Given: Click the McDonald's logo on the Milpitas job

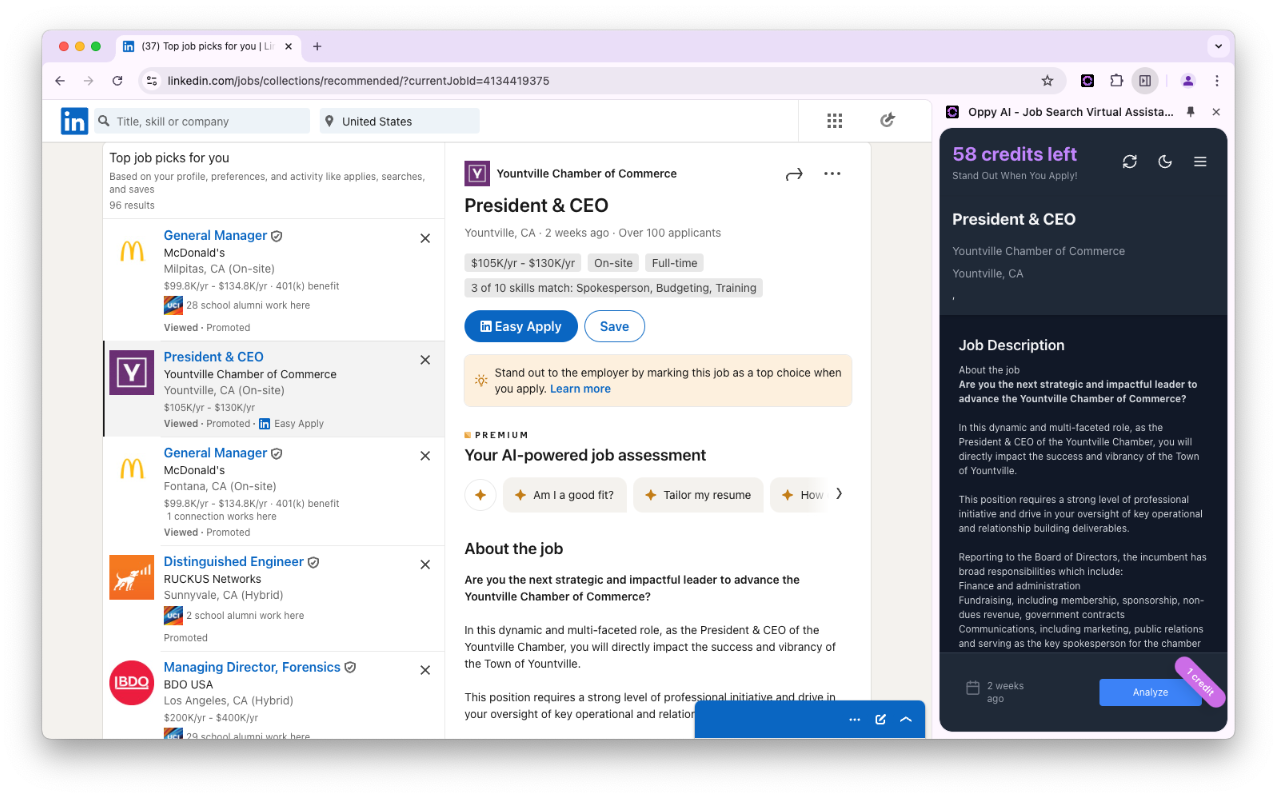Looking at the screenshot, I should 132,251.
